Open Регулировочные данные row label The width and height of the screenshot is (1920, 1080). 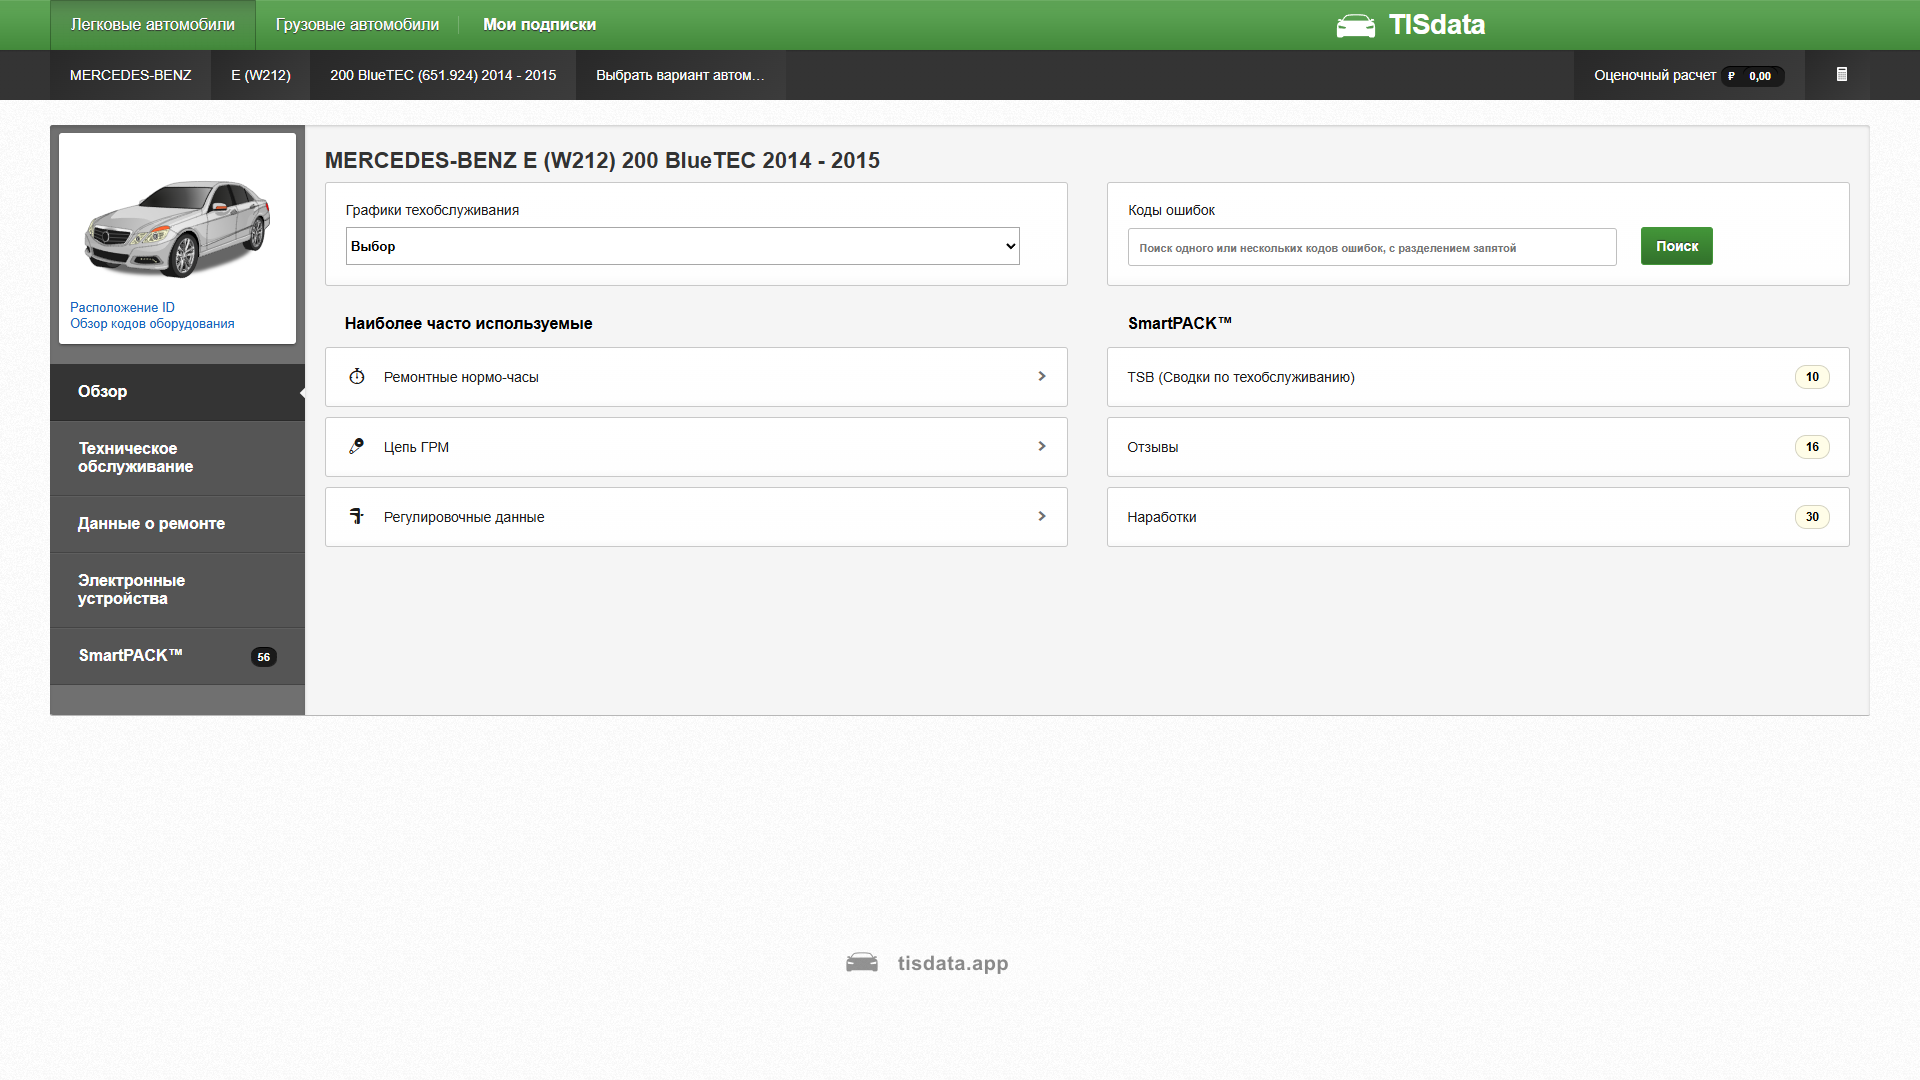point(464,517)
